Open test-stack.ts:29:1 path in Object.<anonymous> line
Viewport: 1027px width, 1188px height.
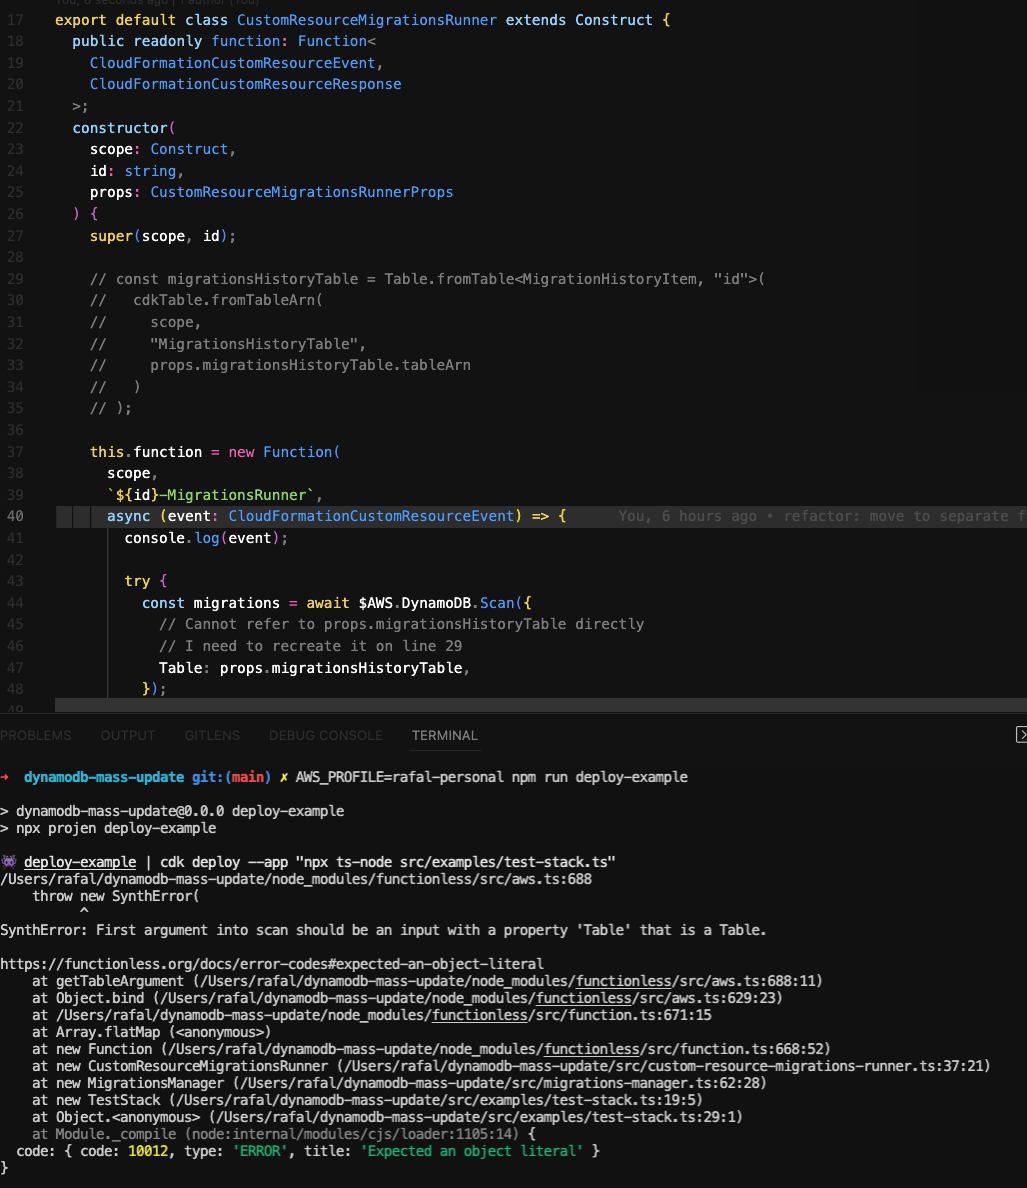pyautogui.click(x=475, y=1117)
